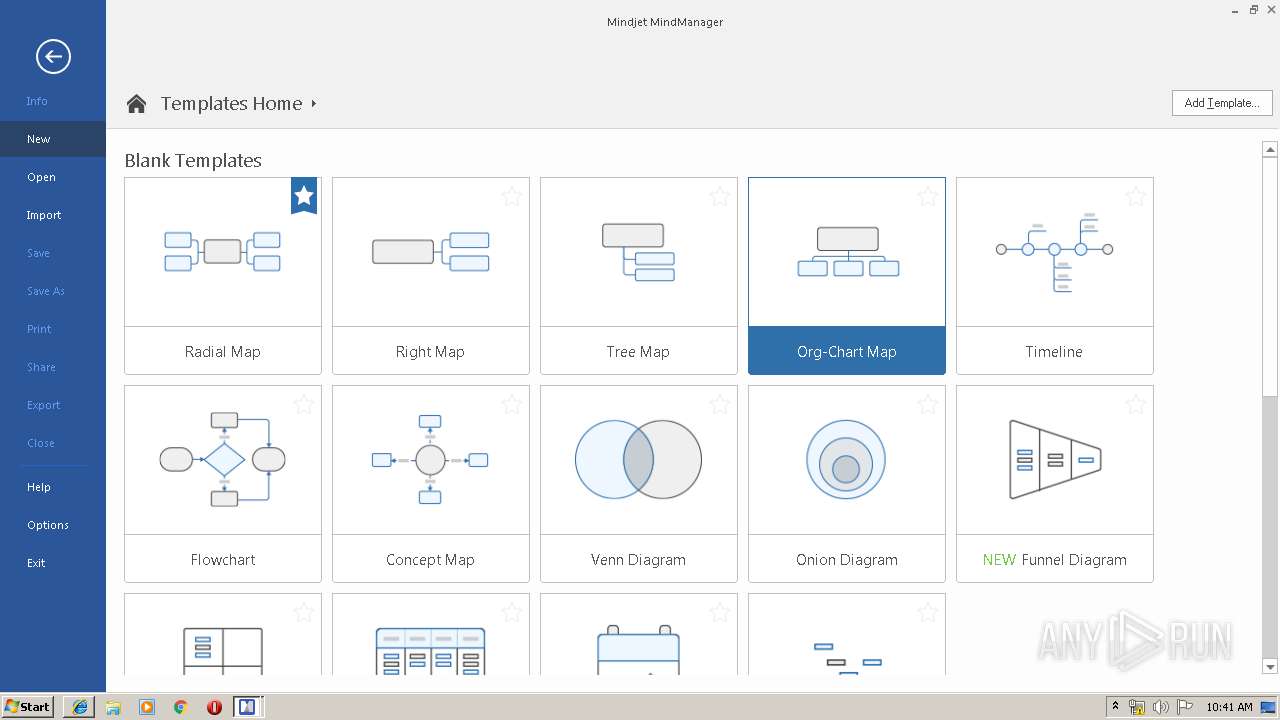
Task: Click Exit in the sidebar
Action: (36, 563)
